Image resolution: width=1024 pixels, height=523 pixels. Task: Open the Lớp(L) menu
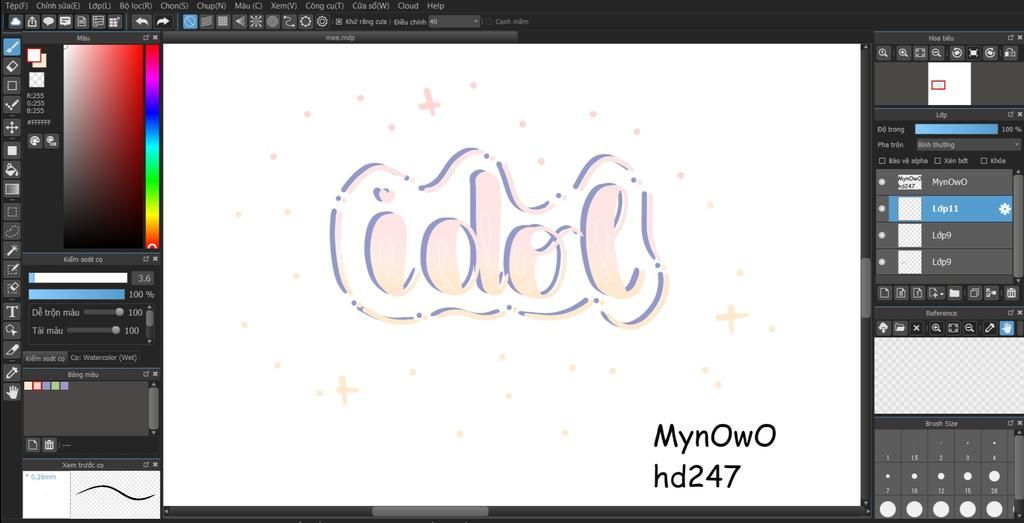(99, 6)
